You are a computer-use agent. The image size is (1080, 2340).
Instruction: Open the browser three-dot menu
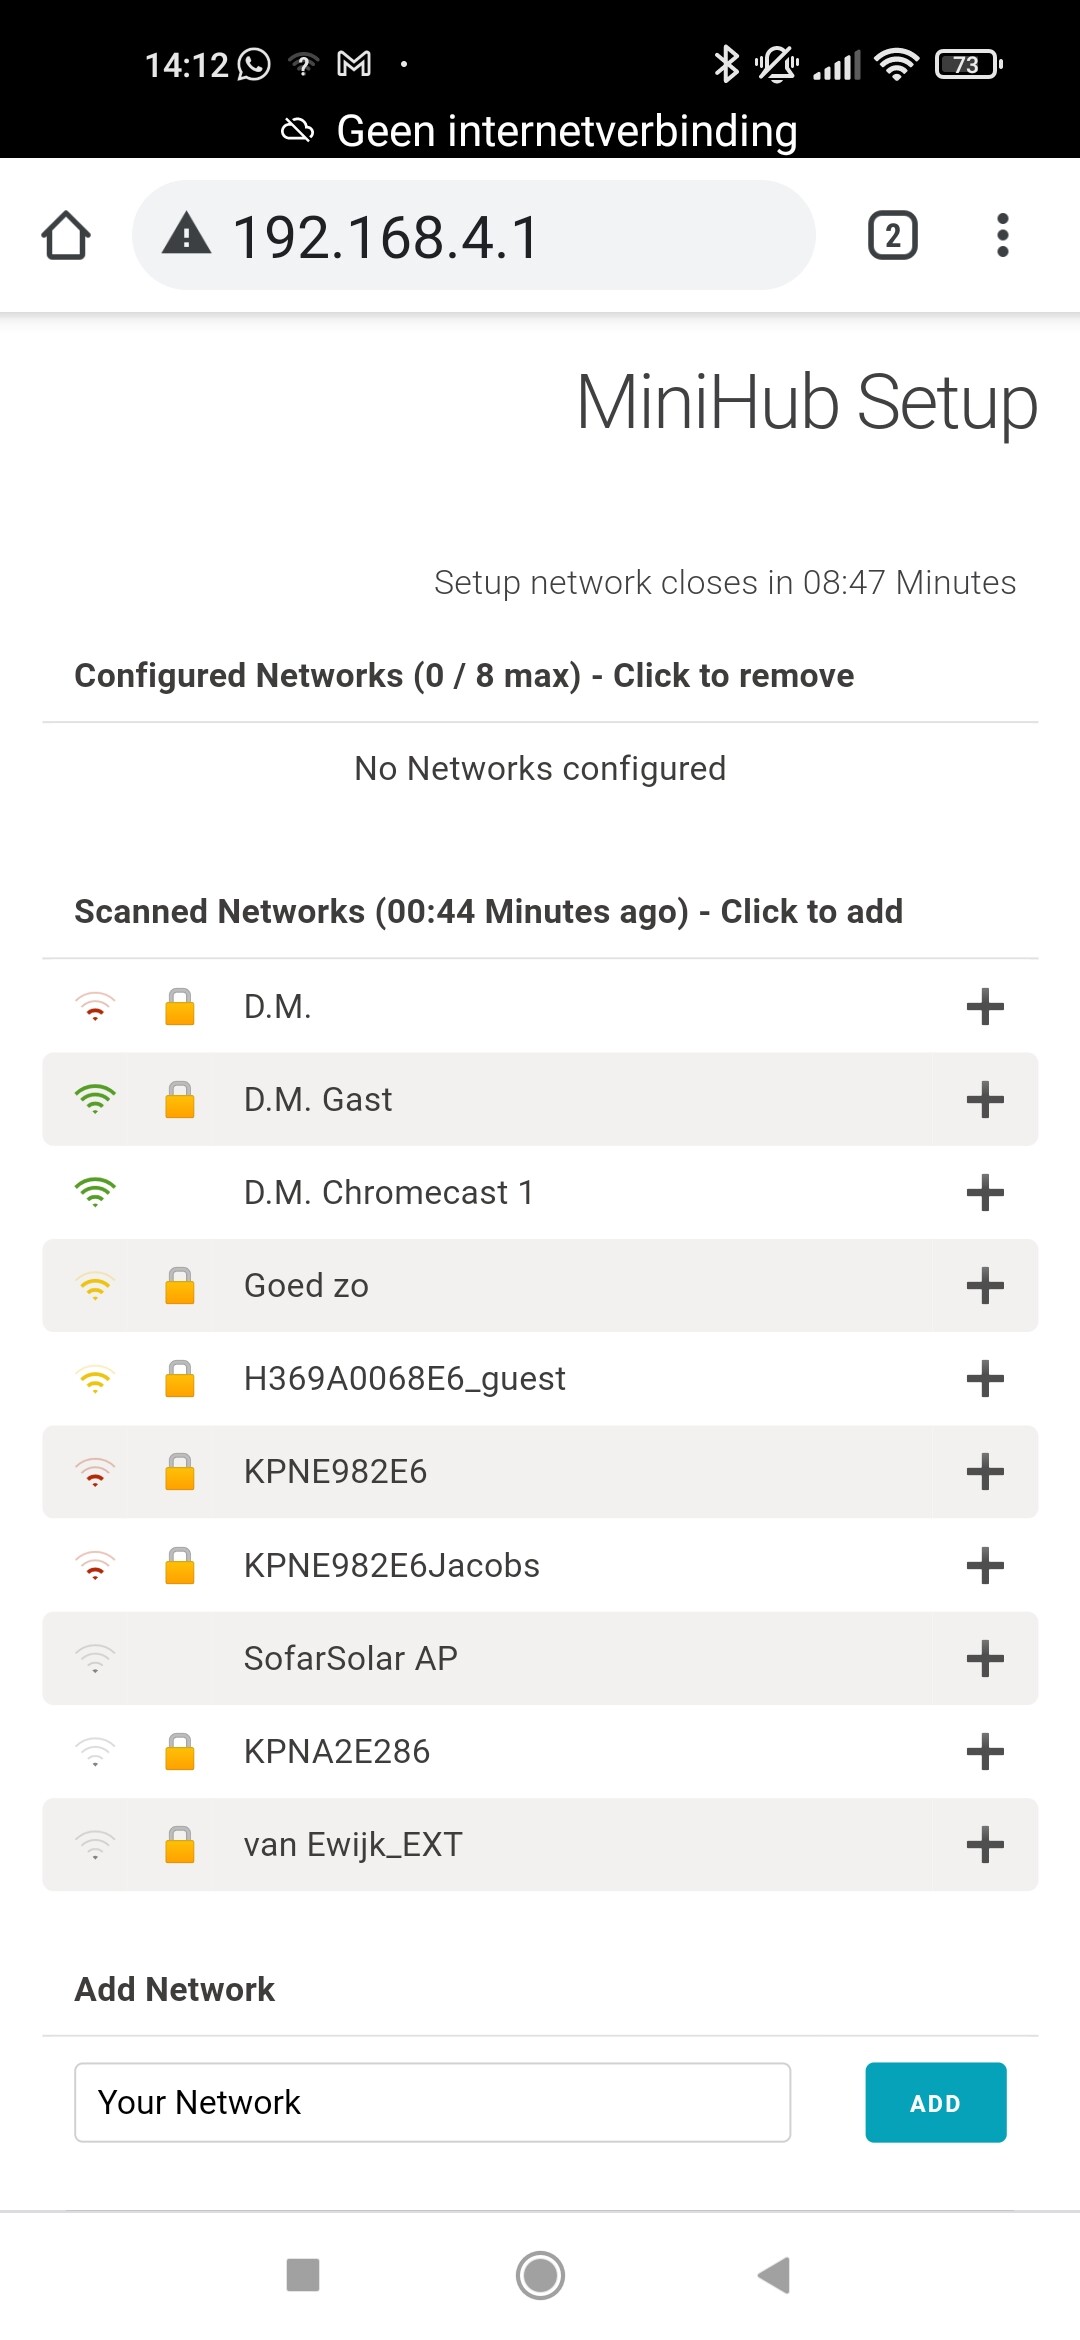coord(1002,236)
